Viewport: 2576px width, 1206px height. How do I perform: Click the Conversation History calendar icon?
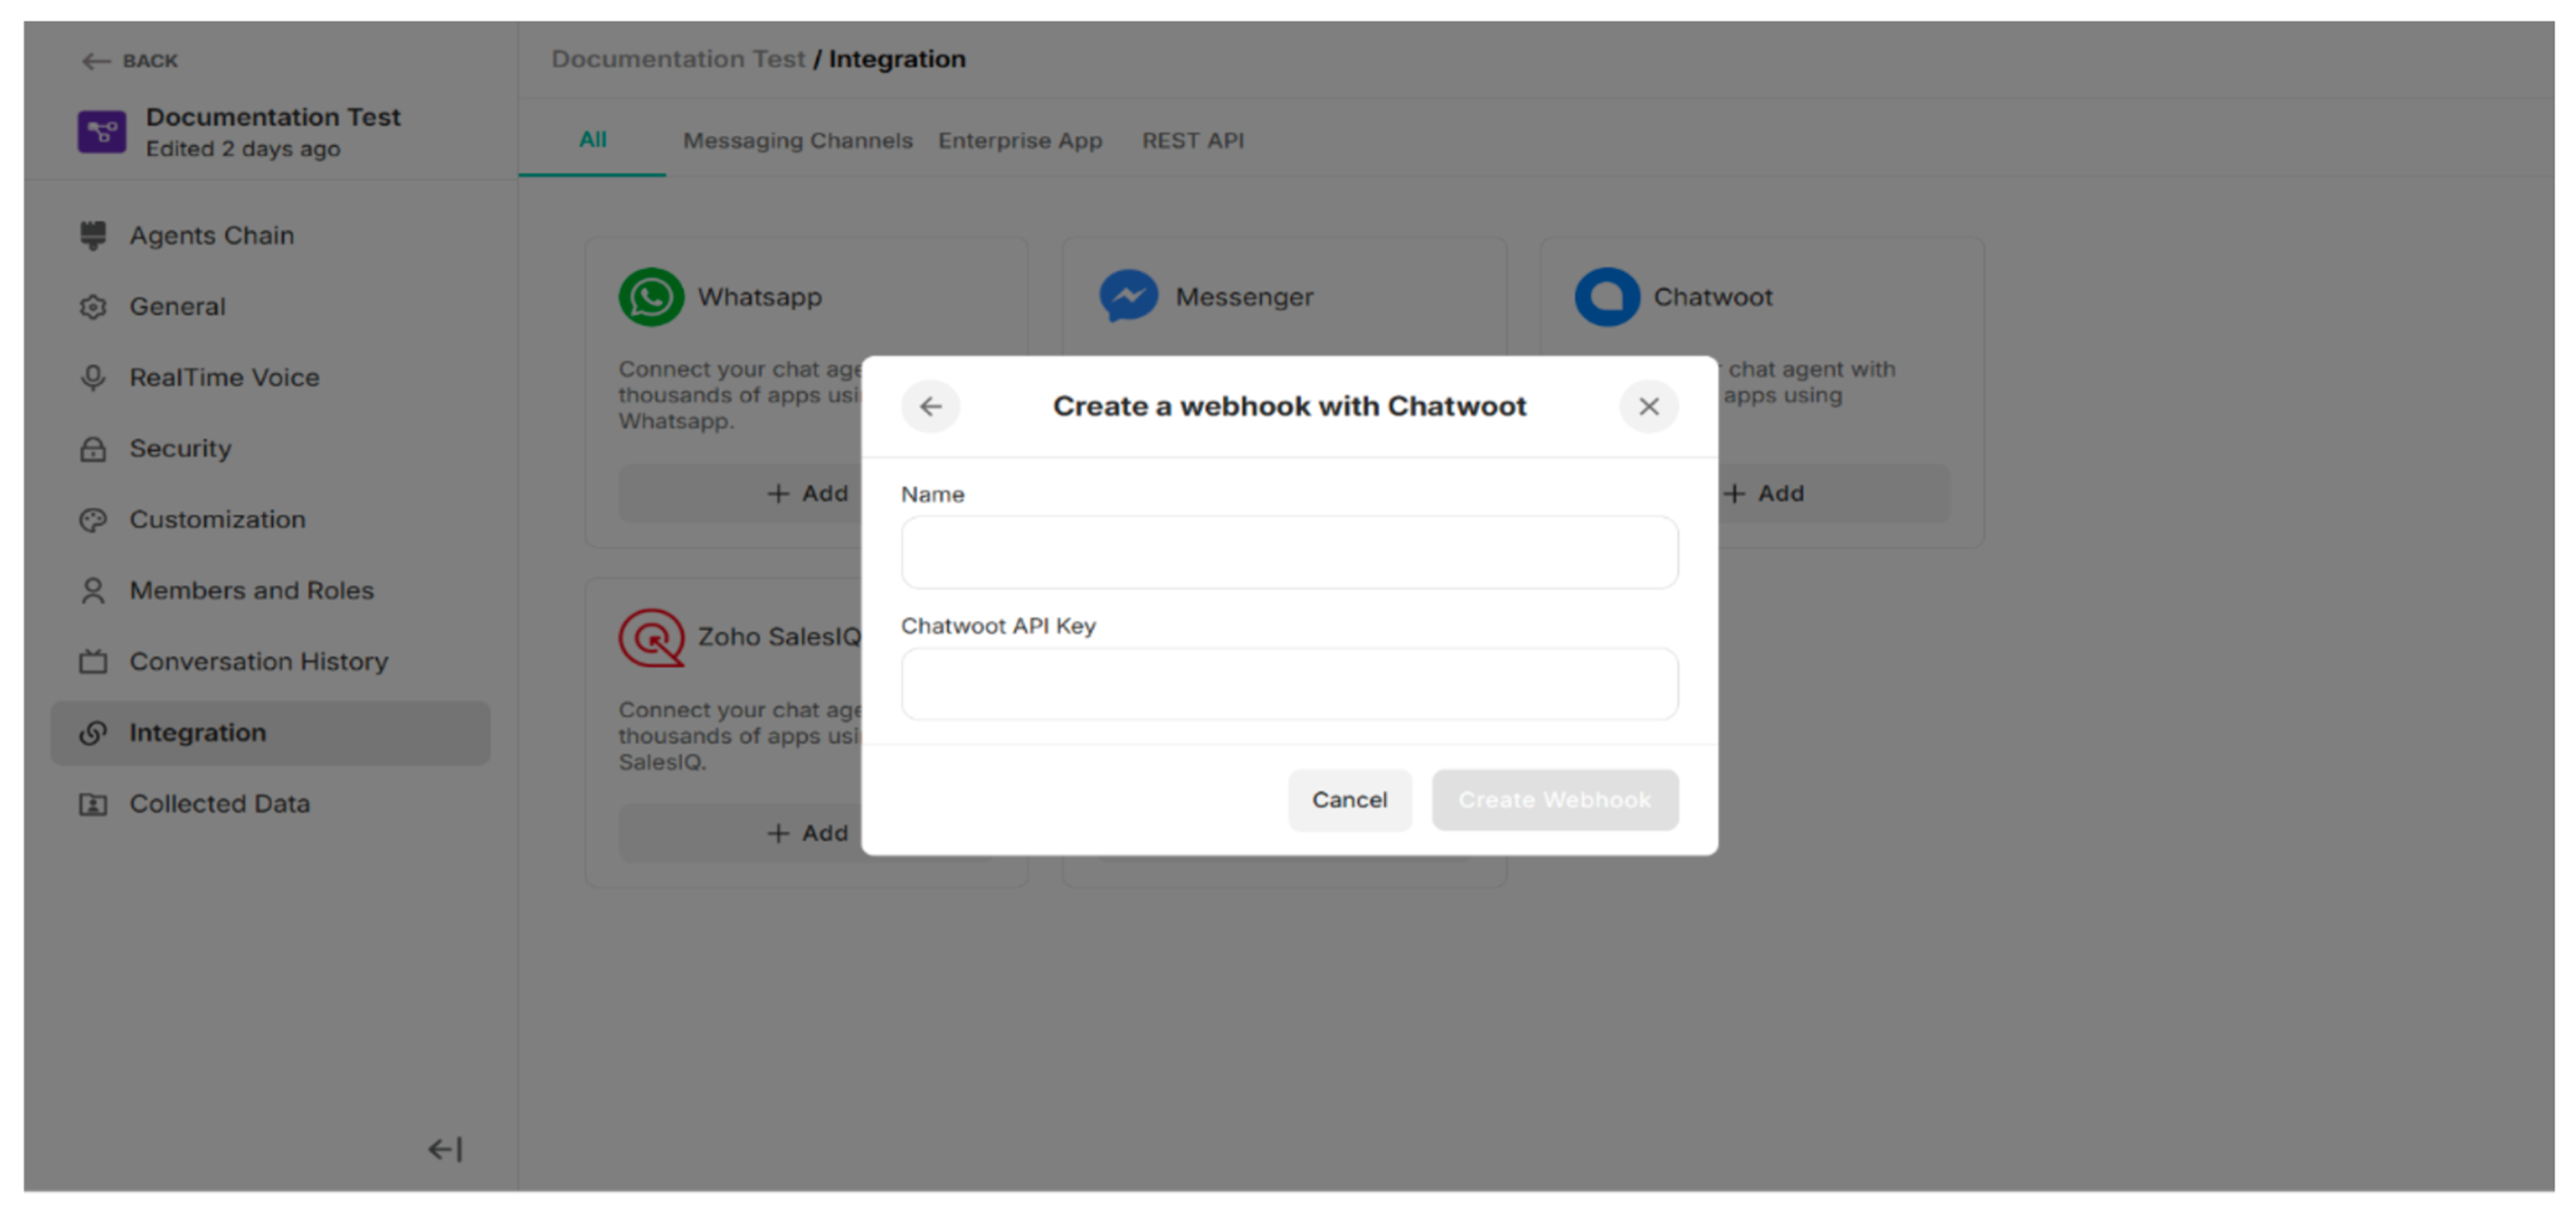click(93, 661)
